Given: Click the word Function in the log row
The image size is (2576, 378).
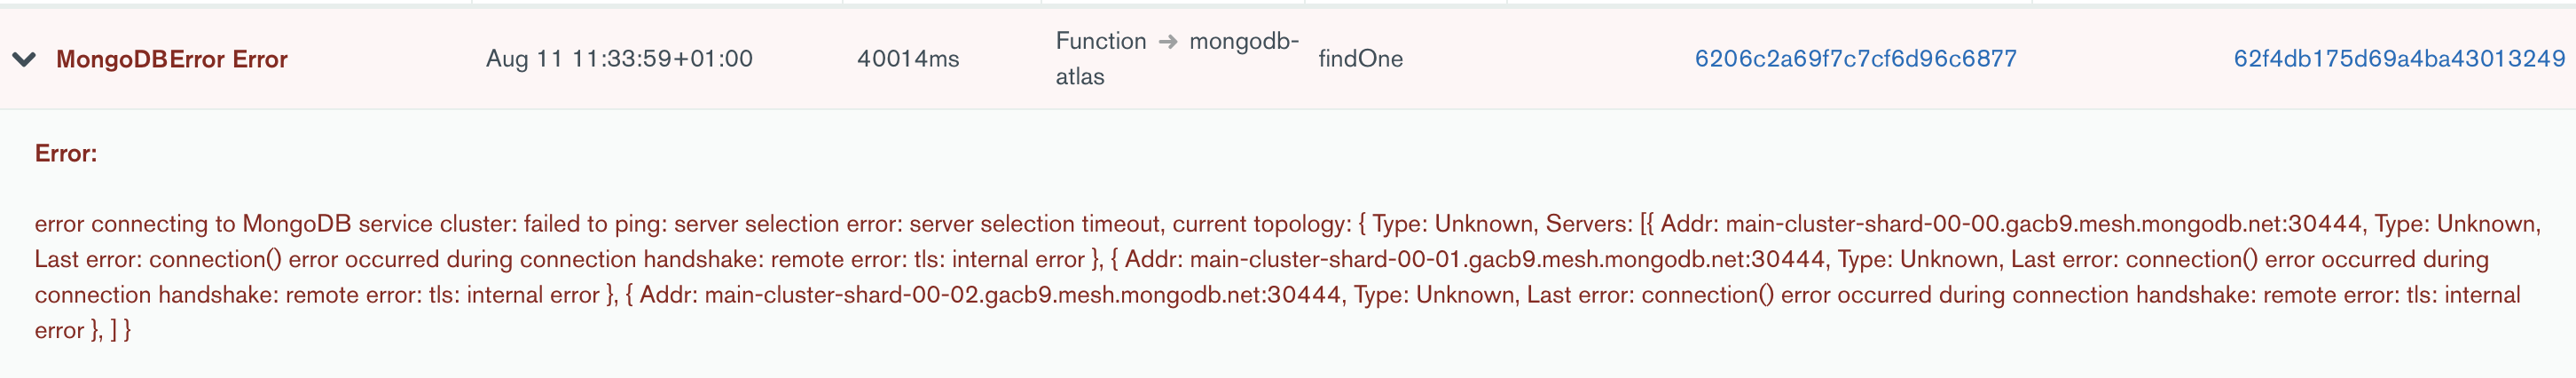Looking at the screenshot, I should coord(1100,41).
